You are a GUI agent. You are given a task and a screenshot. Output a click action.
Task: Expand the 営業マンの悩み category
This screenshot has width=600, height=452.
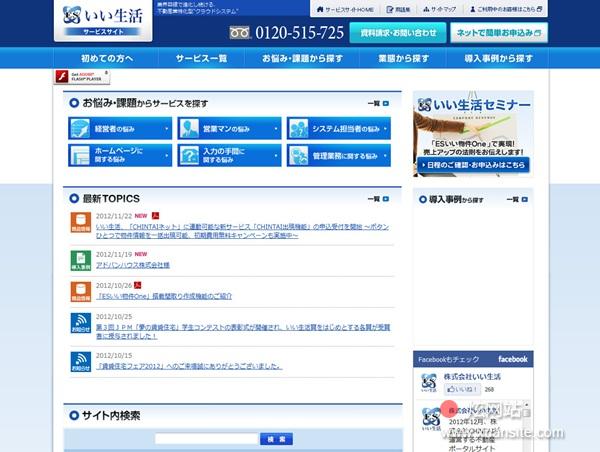[x=230, y=129]
